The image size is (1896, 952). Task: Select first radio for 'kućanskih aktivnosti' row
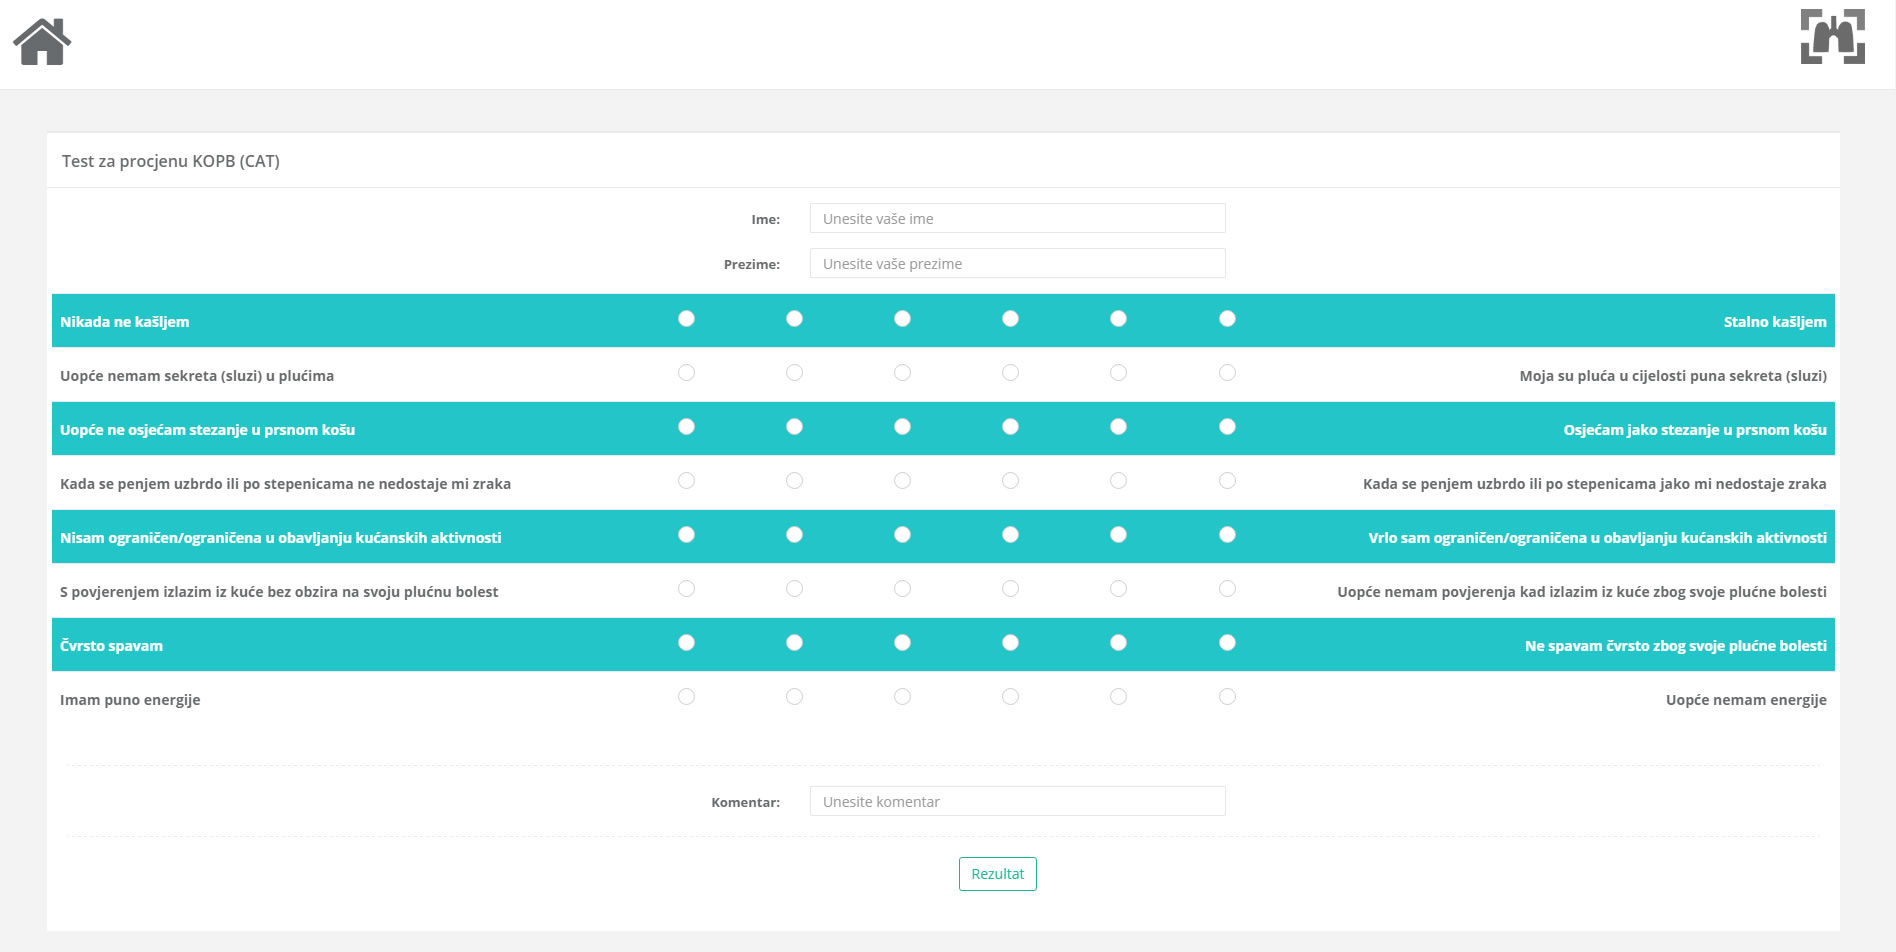point(686,535)
